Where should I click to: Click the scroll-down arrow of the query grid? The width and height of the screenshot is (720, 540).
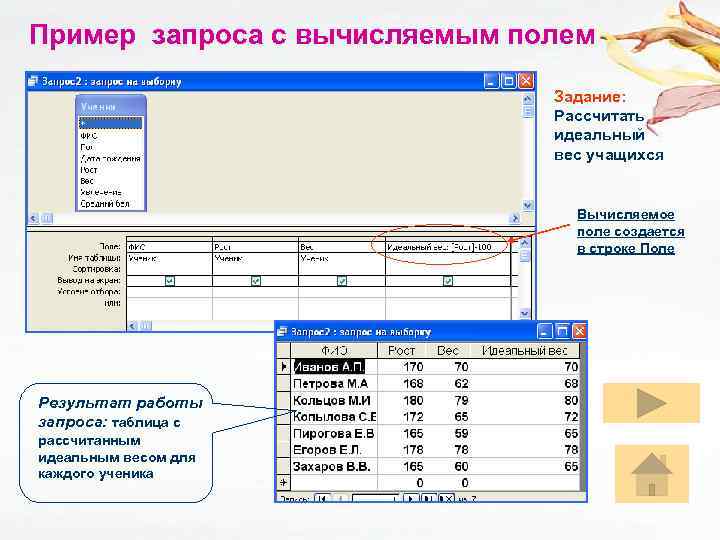click(524, 313)
